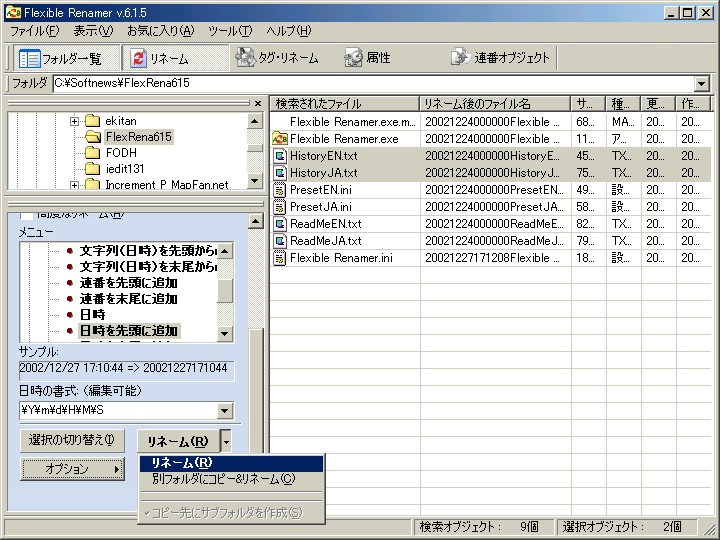Select 連番を末尾に追加 in the menu tree
Image resolution: width=720 pixels, height=540 pixels.
(129, 299)
